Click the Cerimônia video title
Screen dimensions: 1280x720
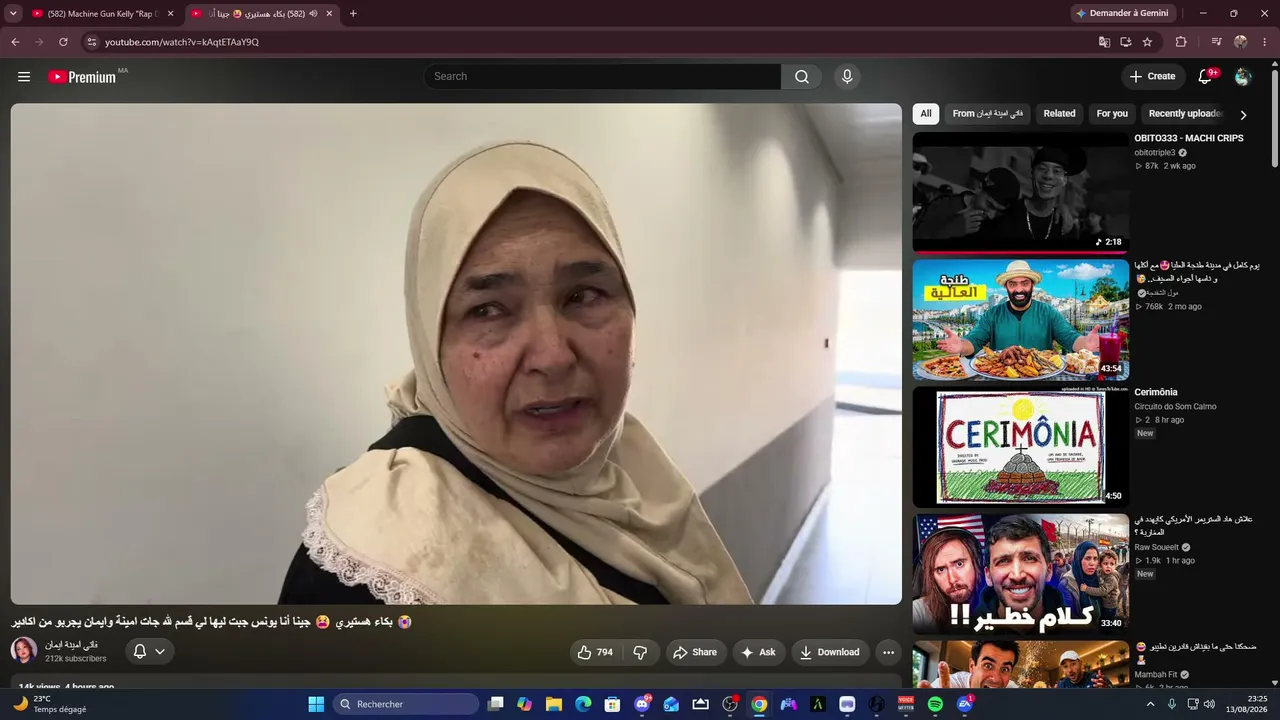(x=1156, y=393)
